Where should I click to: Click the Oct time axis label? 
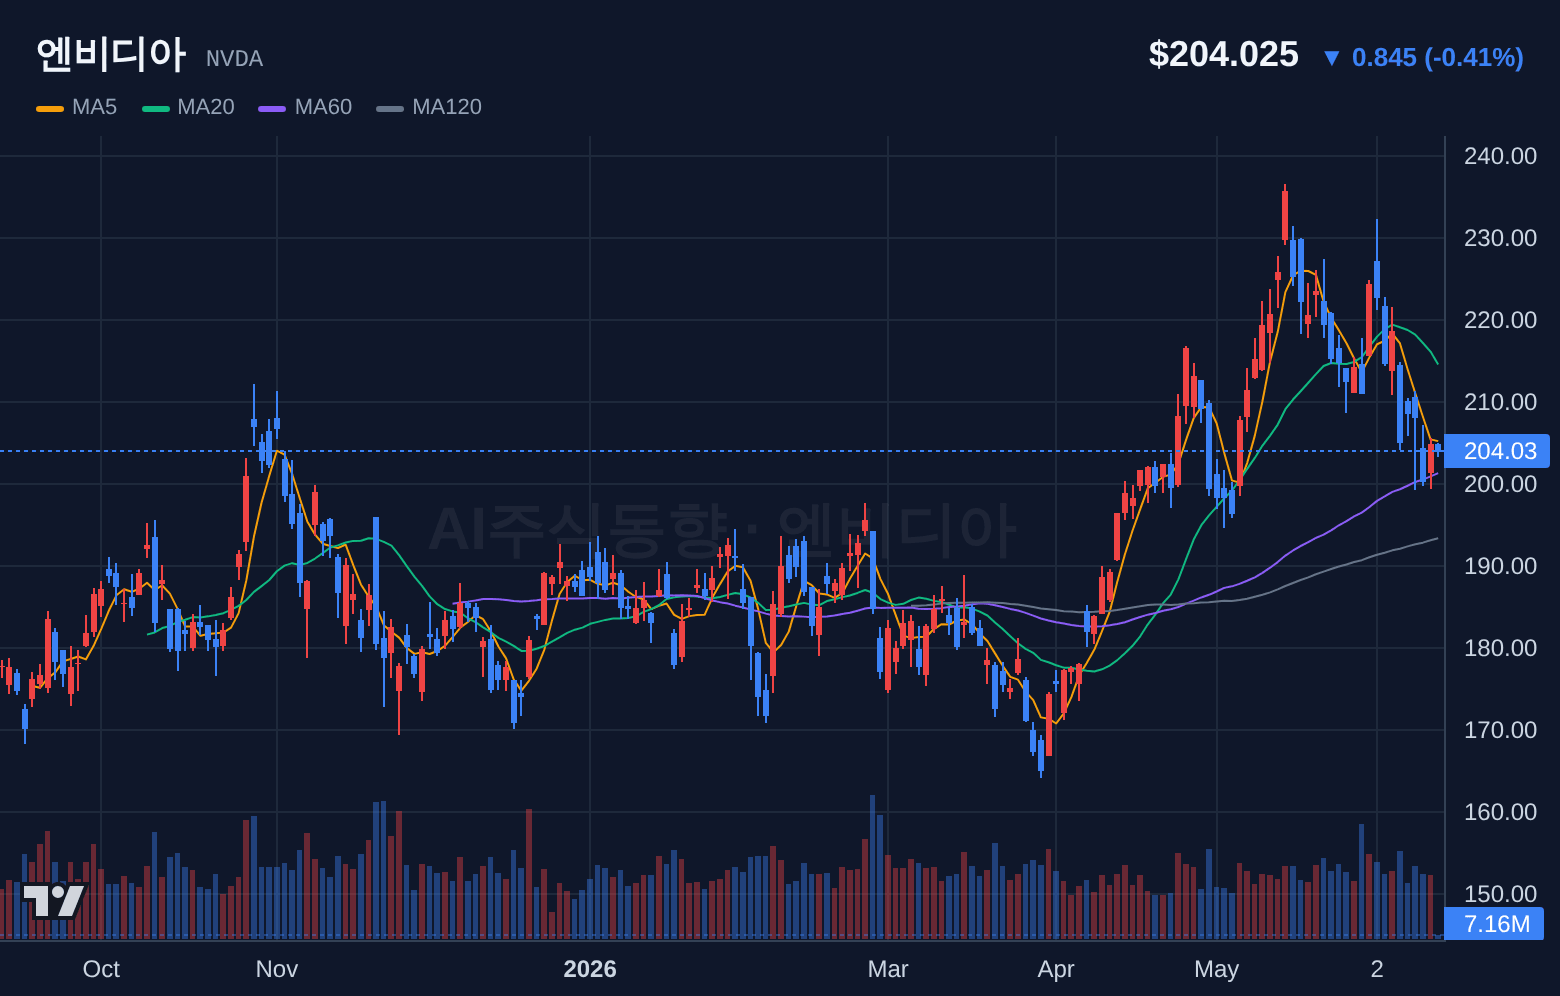coord(101,969)
